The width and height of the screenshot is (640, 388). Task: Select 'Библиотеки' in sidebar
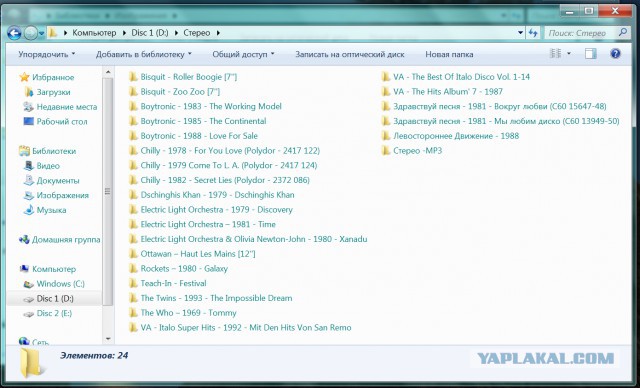click(x=47, y=151)
